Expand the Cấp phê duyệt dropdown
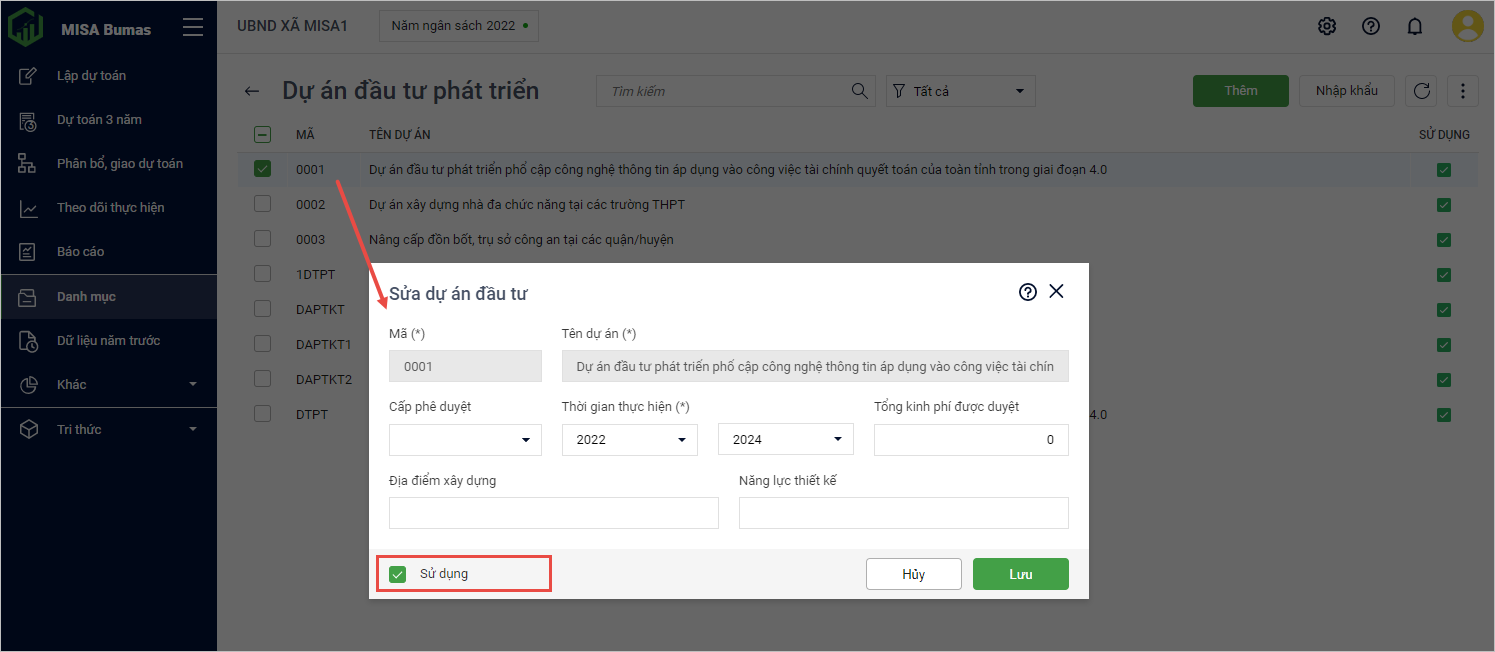Image resolution: width=1495 pixels, height=652 pixels. click(465, 440)
